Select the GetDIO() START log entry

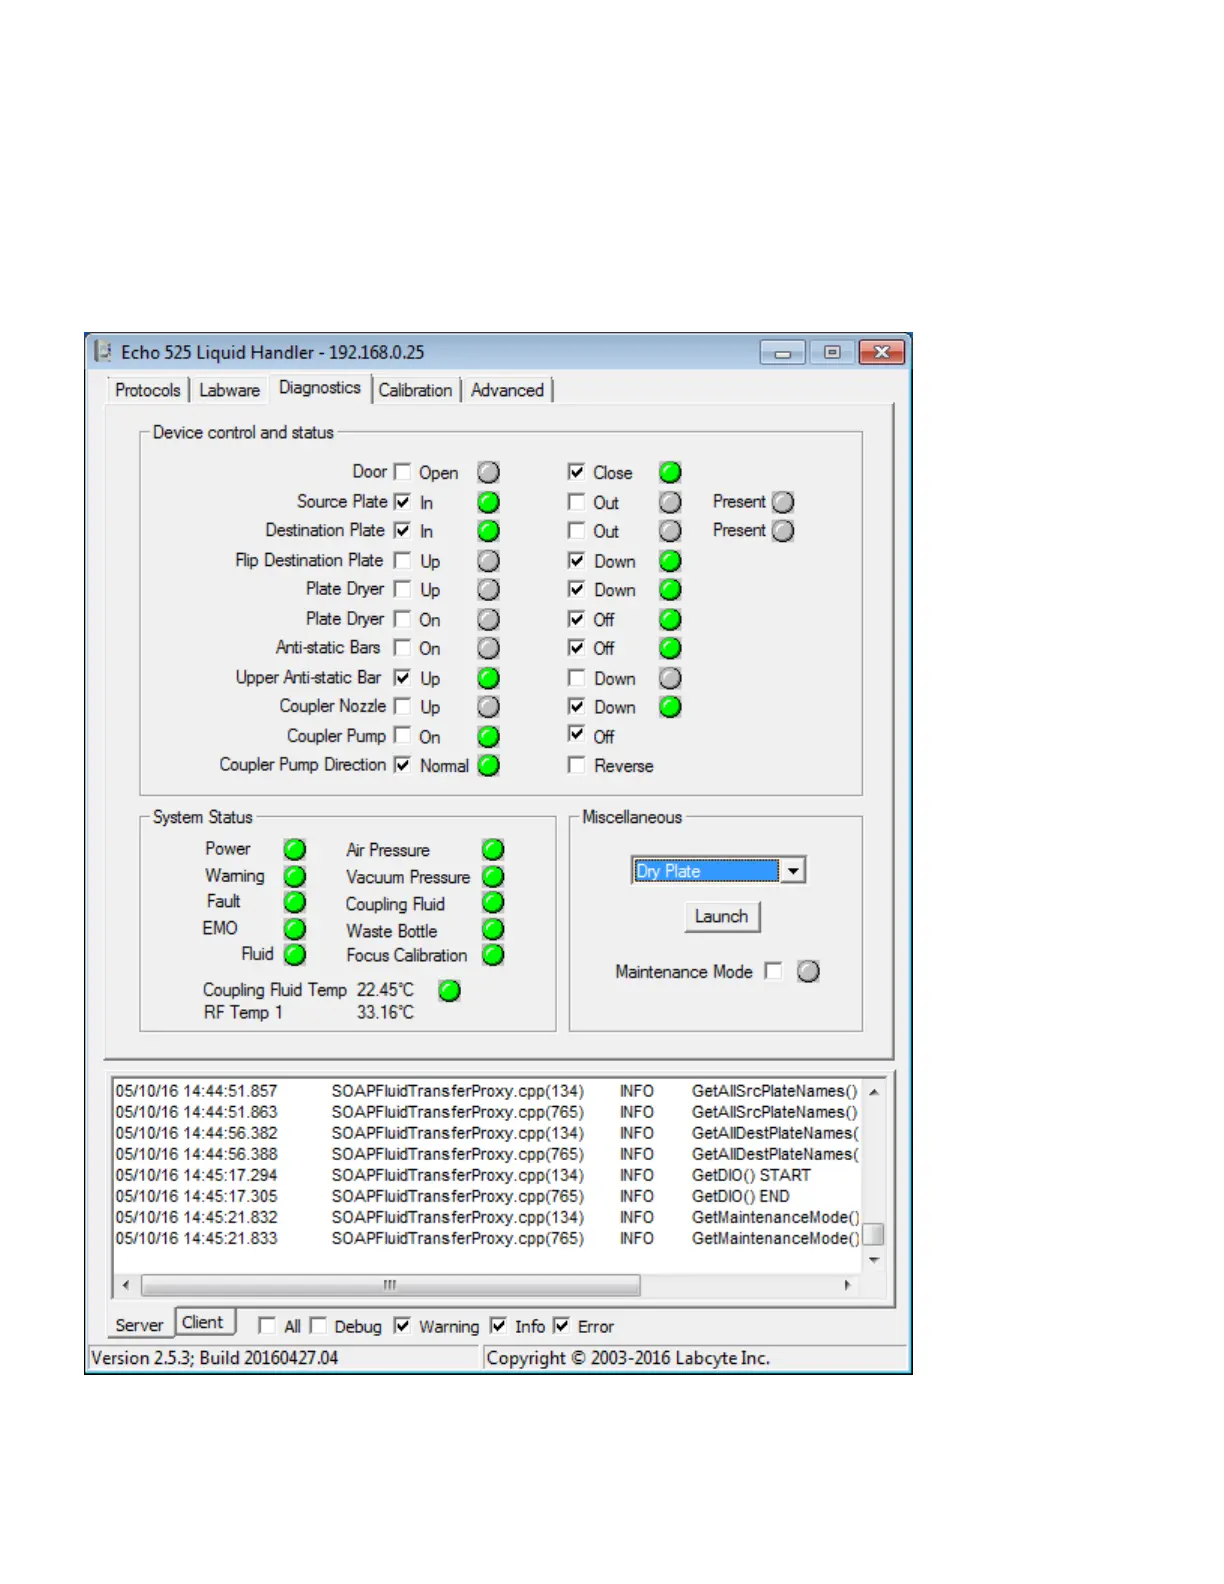(x=487, y=1175)
